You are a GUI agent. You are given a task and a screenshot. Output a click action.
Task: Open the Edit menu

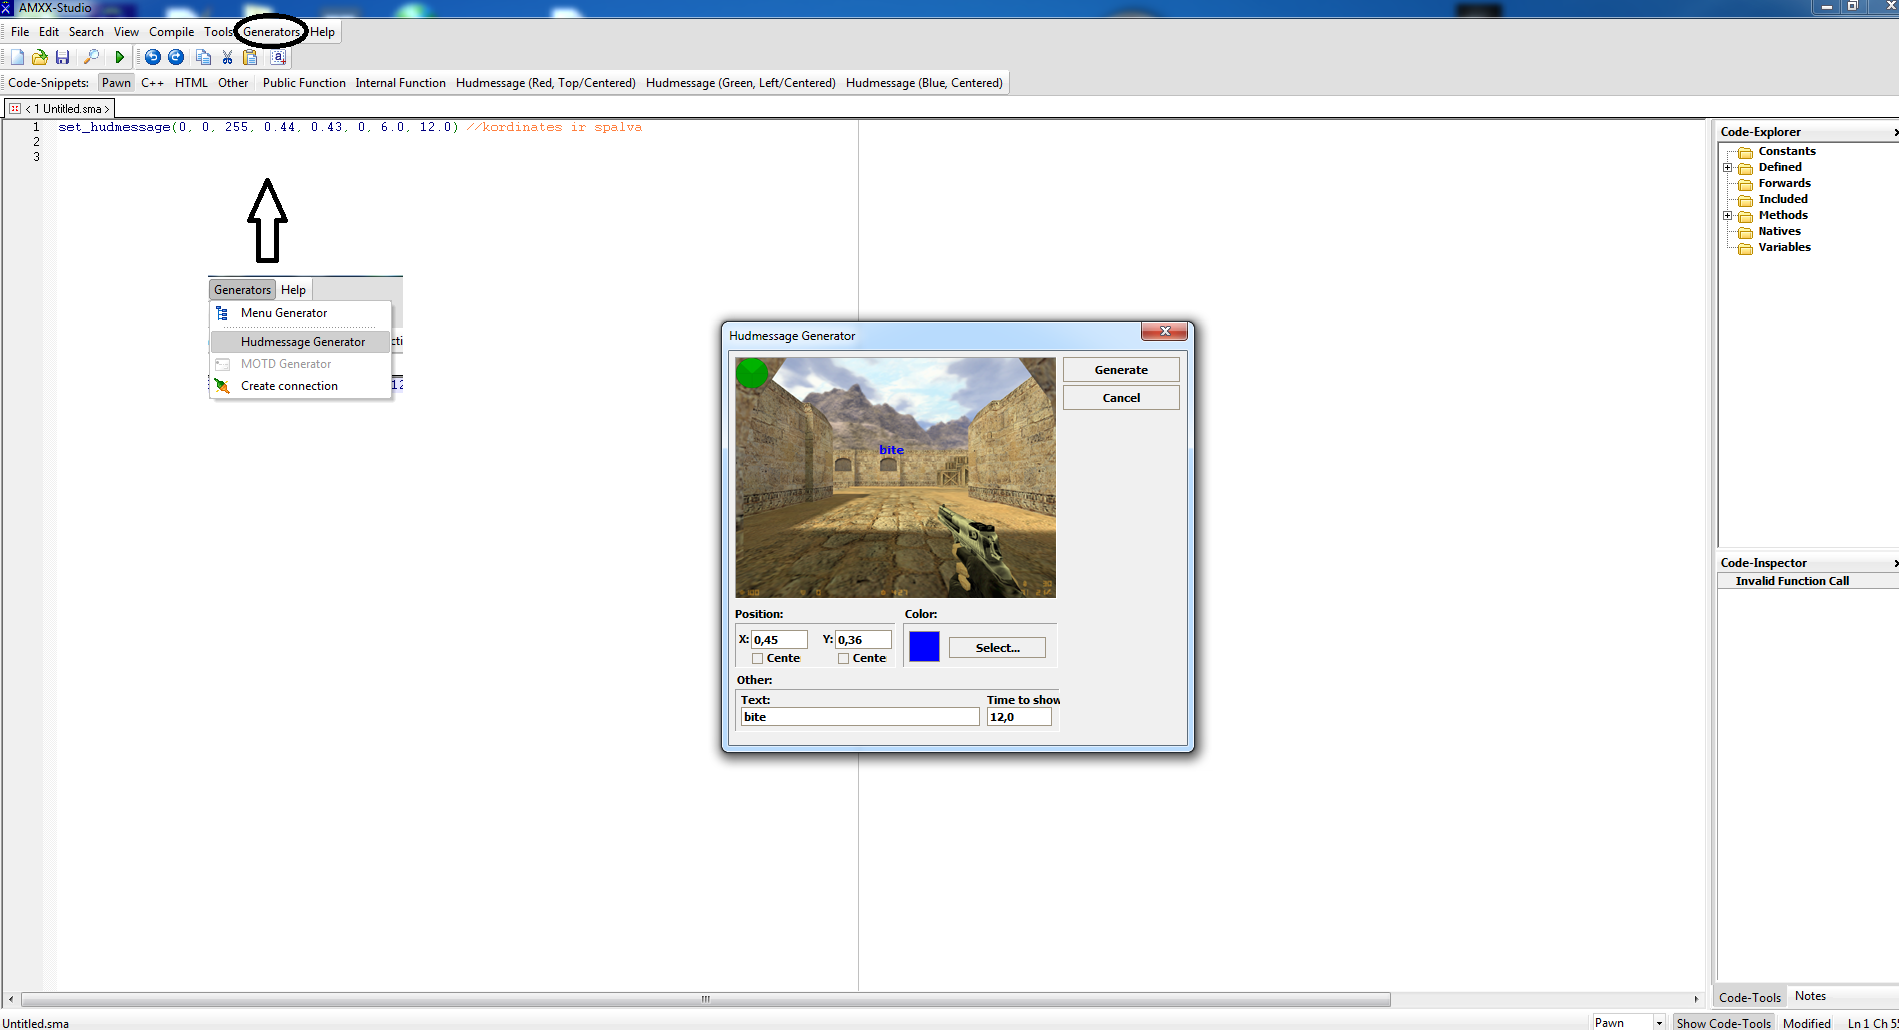point(49,32)
